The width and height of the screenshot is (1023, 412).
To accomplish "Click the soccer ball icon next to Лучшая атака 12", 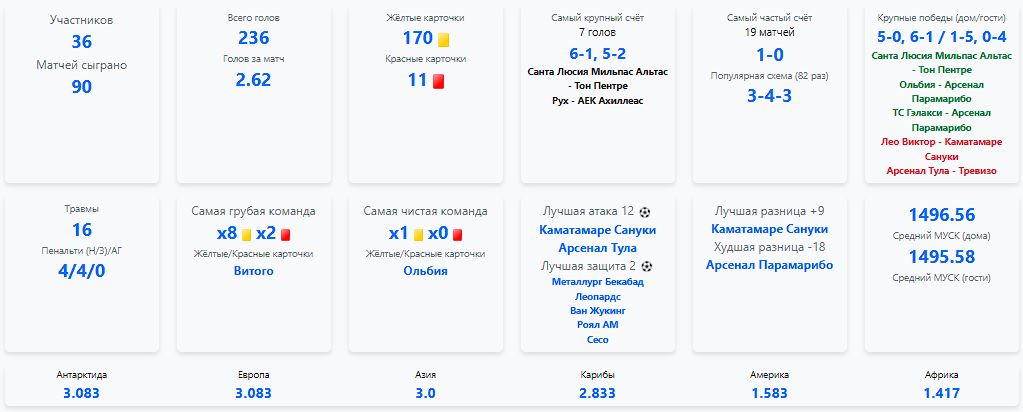I will tap(645, 212).
